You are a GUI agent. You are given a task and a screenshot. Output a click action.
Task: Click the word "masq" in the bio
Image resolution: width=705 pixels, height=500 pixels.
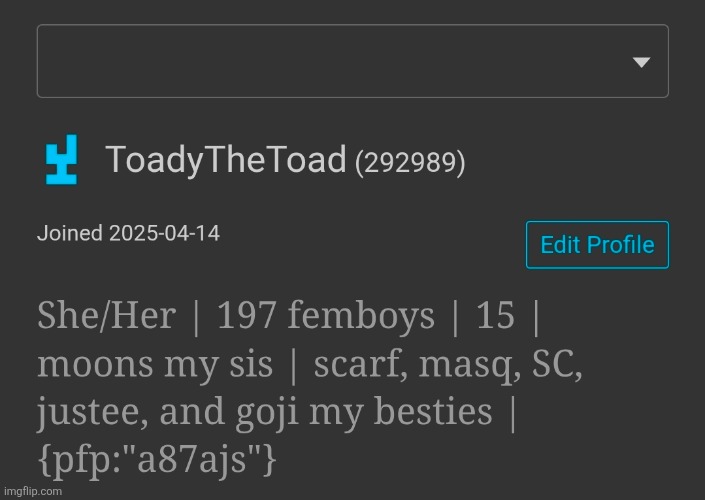tap(462, 364)
